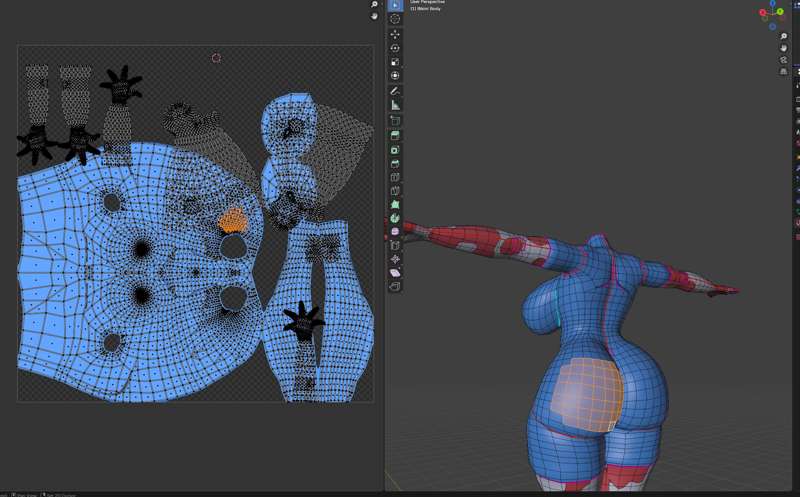The image size is (800, 497).
Task: Activate the Loop Cut tool
Action: pyautogui.click(x=395, y=178)
